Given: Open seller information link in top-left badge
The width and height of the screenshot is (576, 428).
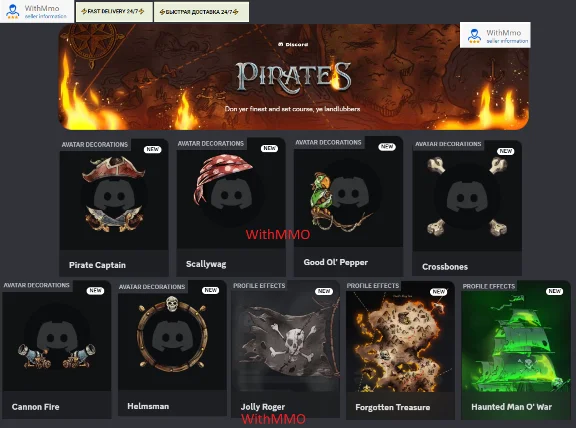Looking at the screenshot, I should coord(46,16).
